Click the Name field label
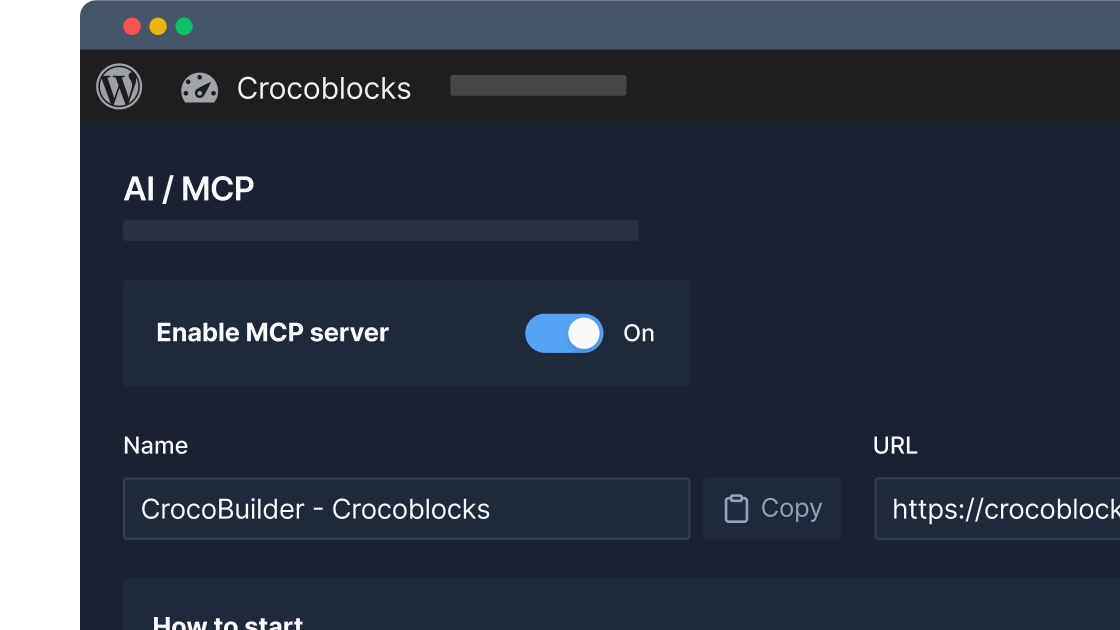The image size is (1120, 630). pyautogui.click(x=156, y=446)
